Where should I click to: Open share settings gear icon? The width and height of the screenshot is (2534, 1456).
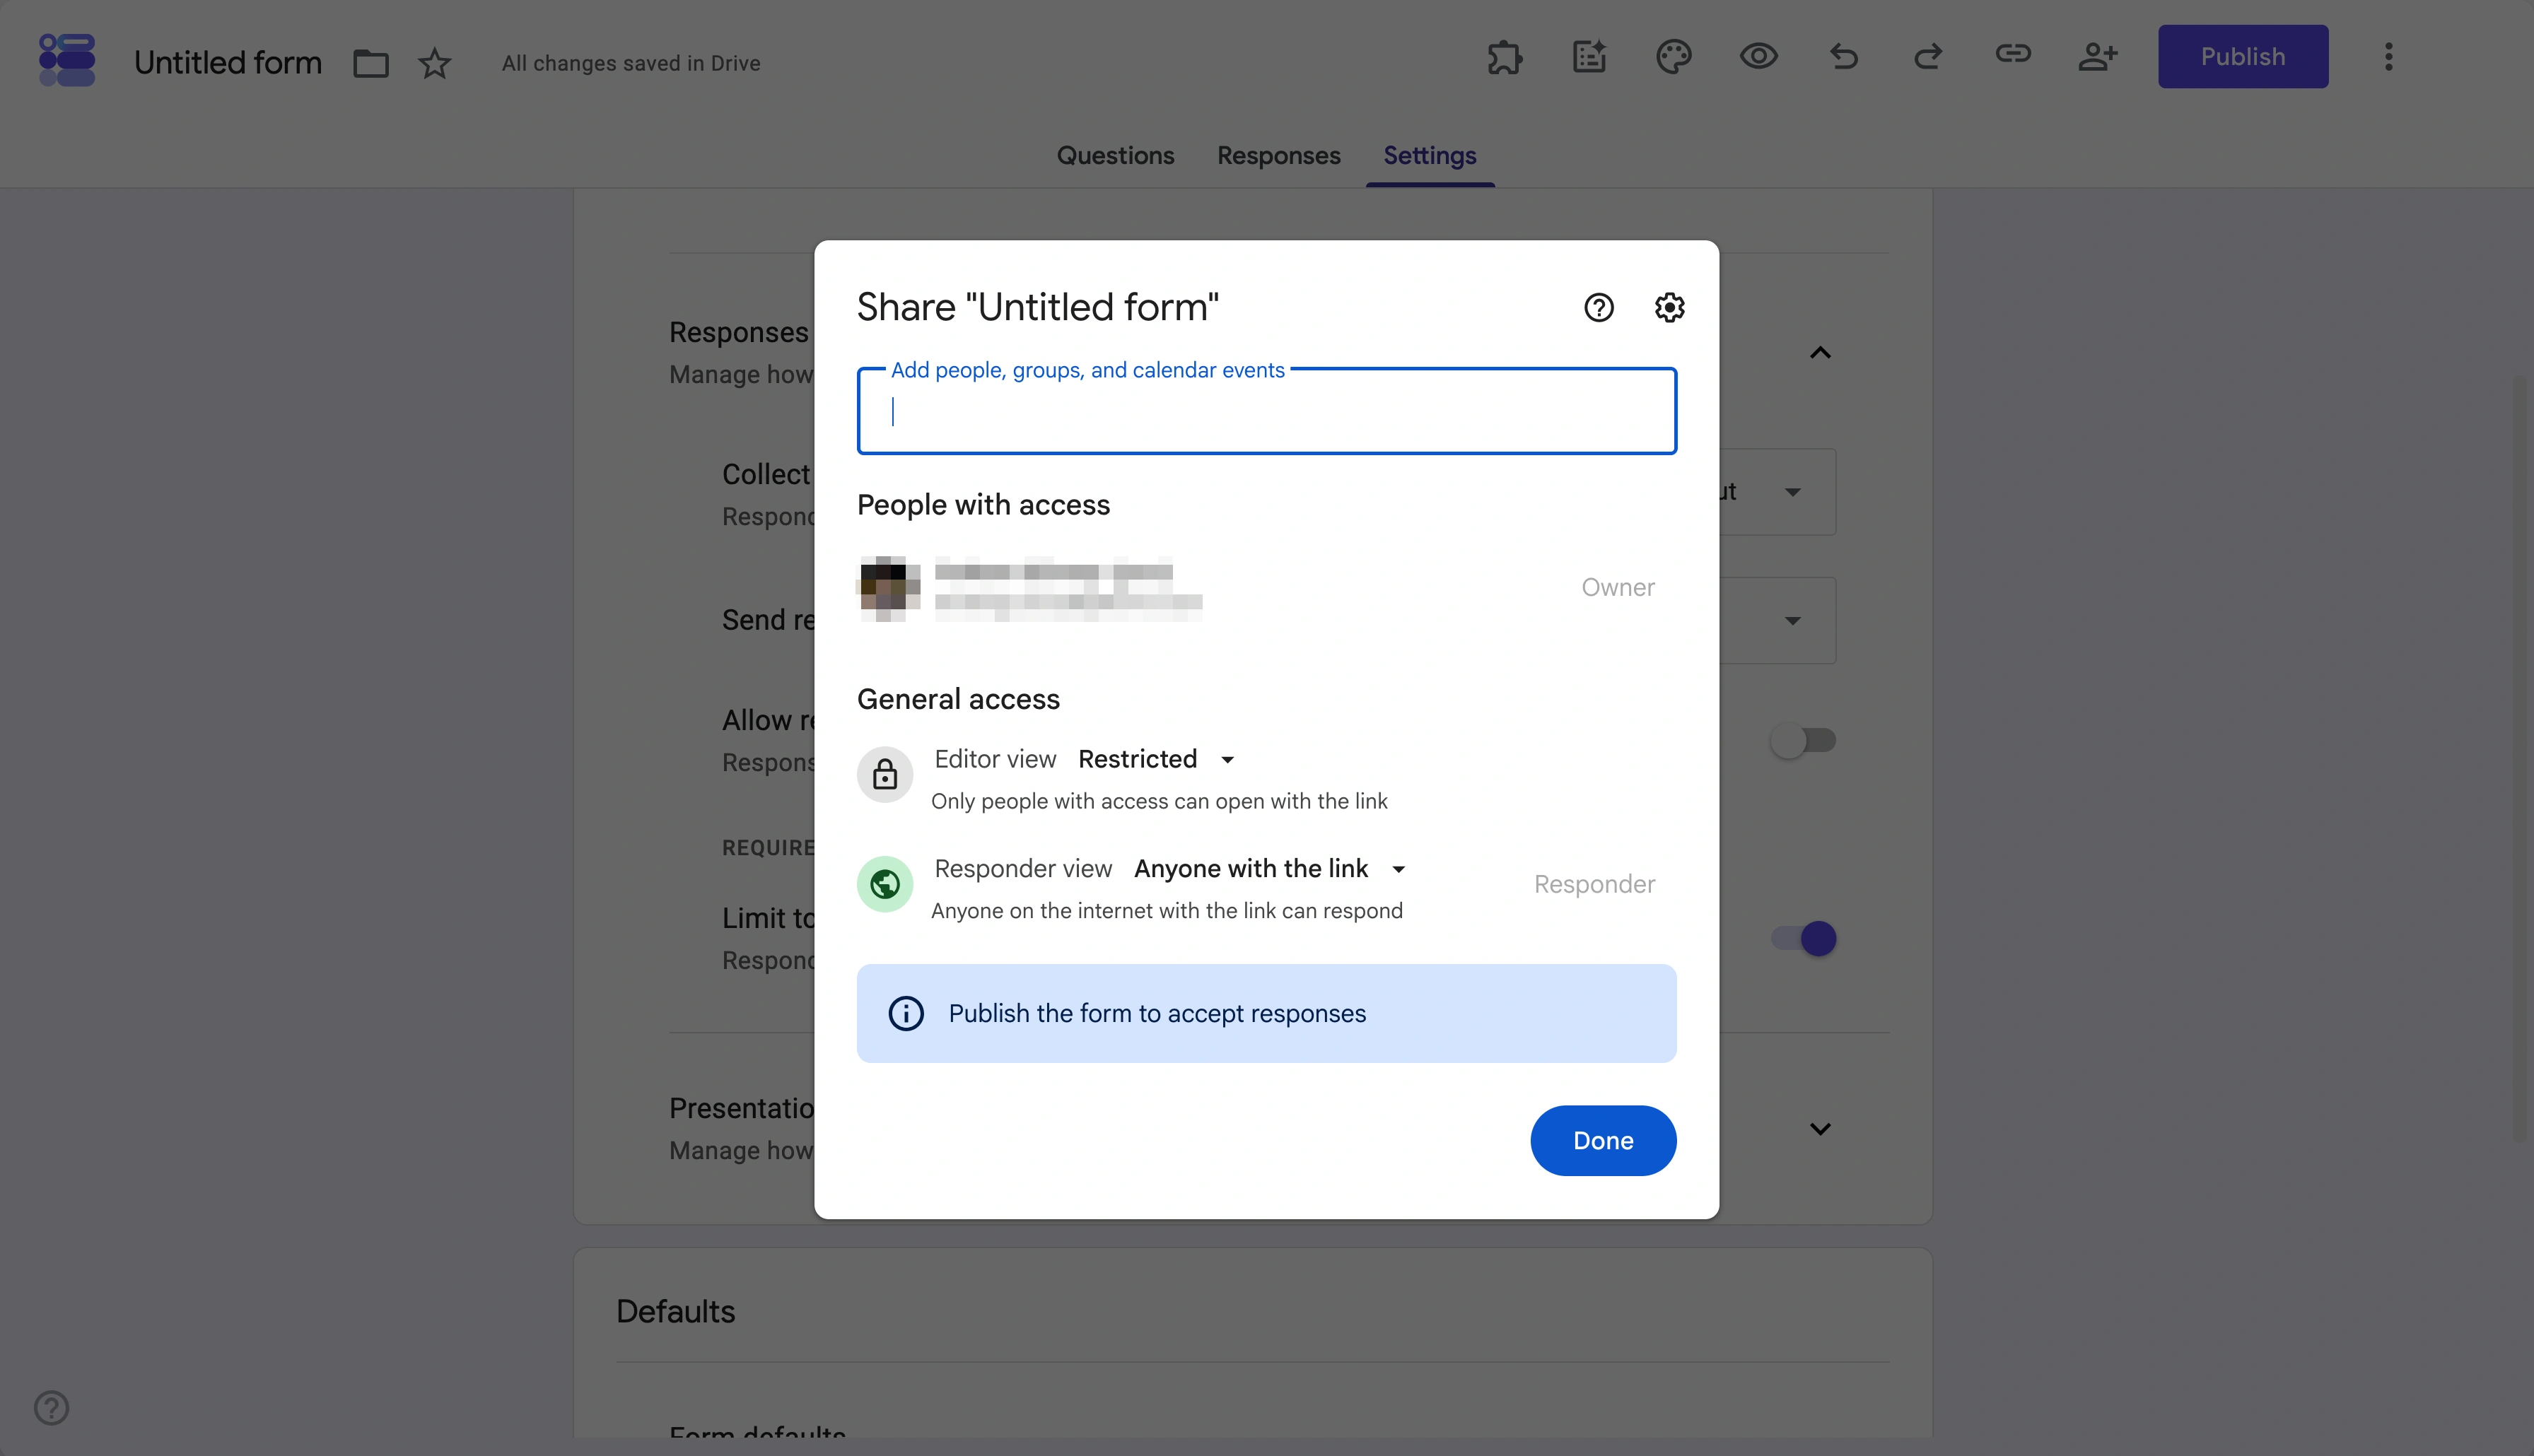pyautogui.click(x=1669, y=307)
